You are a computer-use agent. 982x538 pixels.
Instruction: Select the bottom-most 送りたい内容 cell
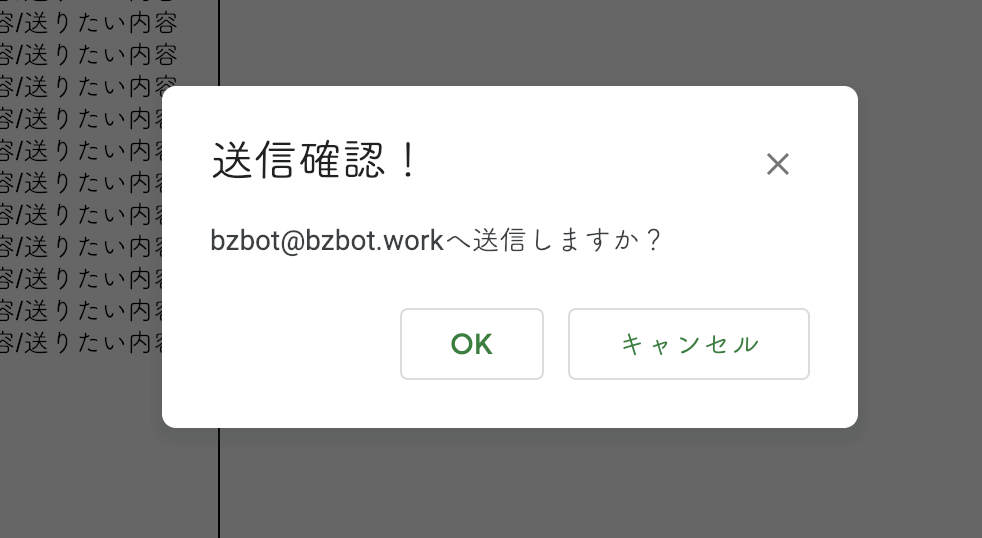click(81, 343)
